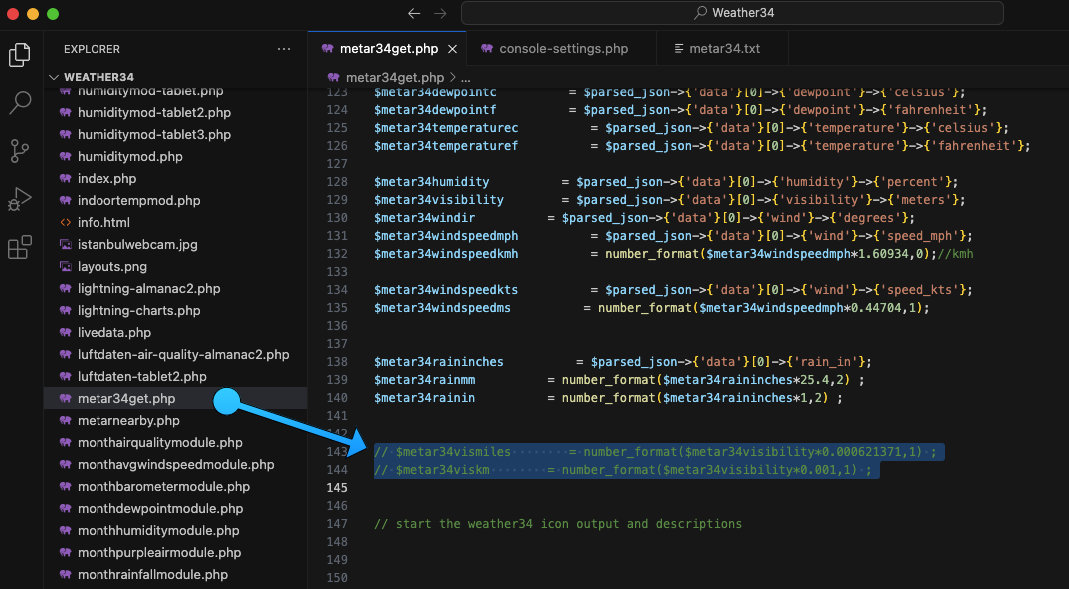Click the commented $metar34vismiles line
Screen dimensions: 1069x589
tap(655, 452)
